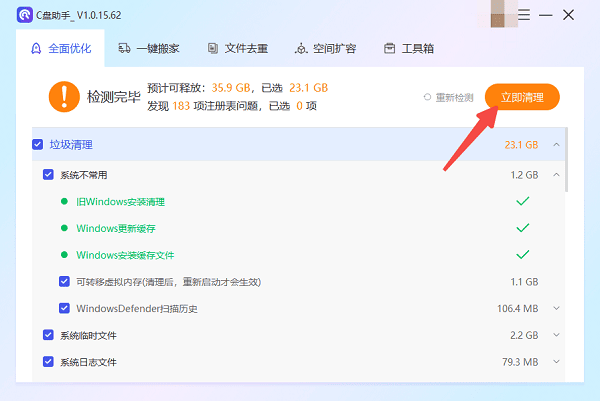
Task: Uncheck the 可转移虚拟内存 checkbox
Action: [x=64, y=282]
